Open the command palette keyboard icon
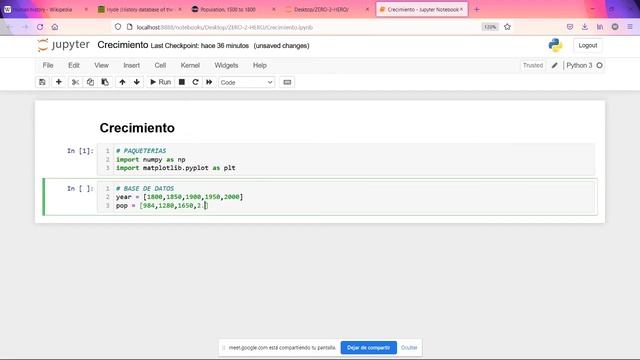The width and height of the screenshot is (640, 360). coord(287,82)
